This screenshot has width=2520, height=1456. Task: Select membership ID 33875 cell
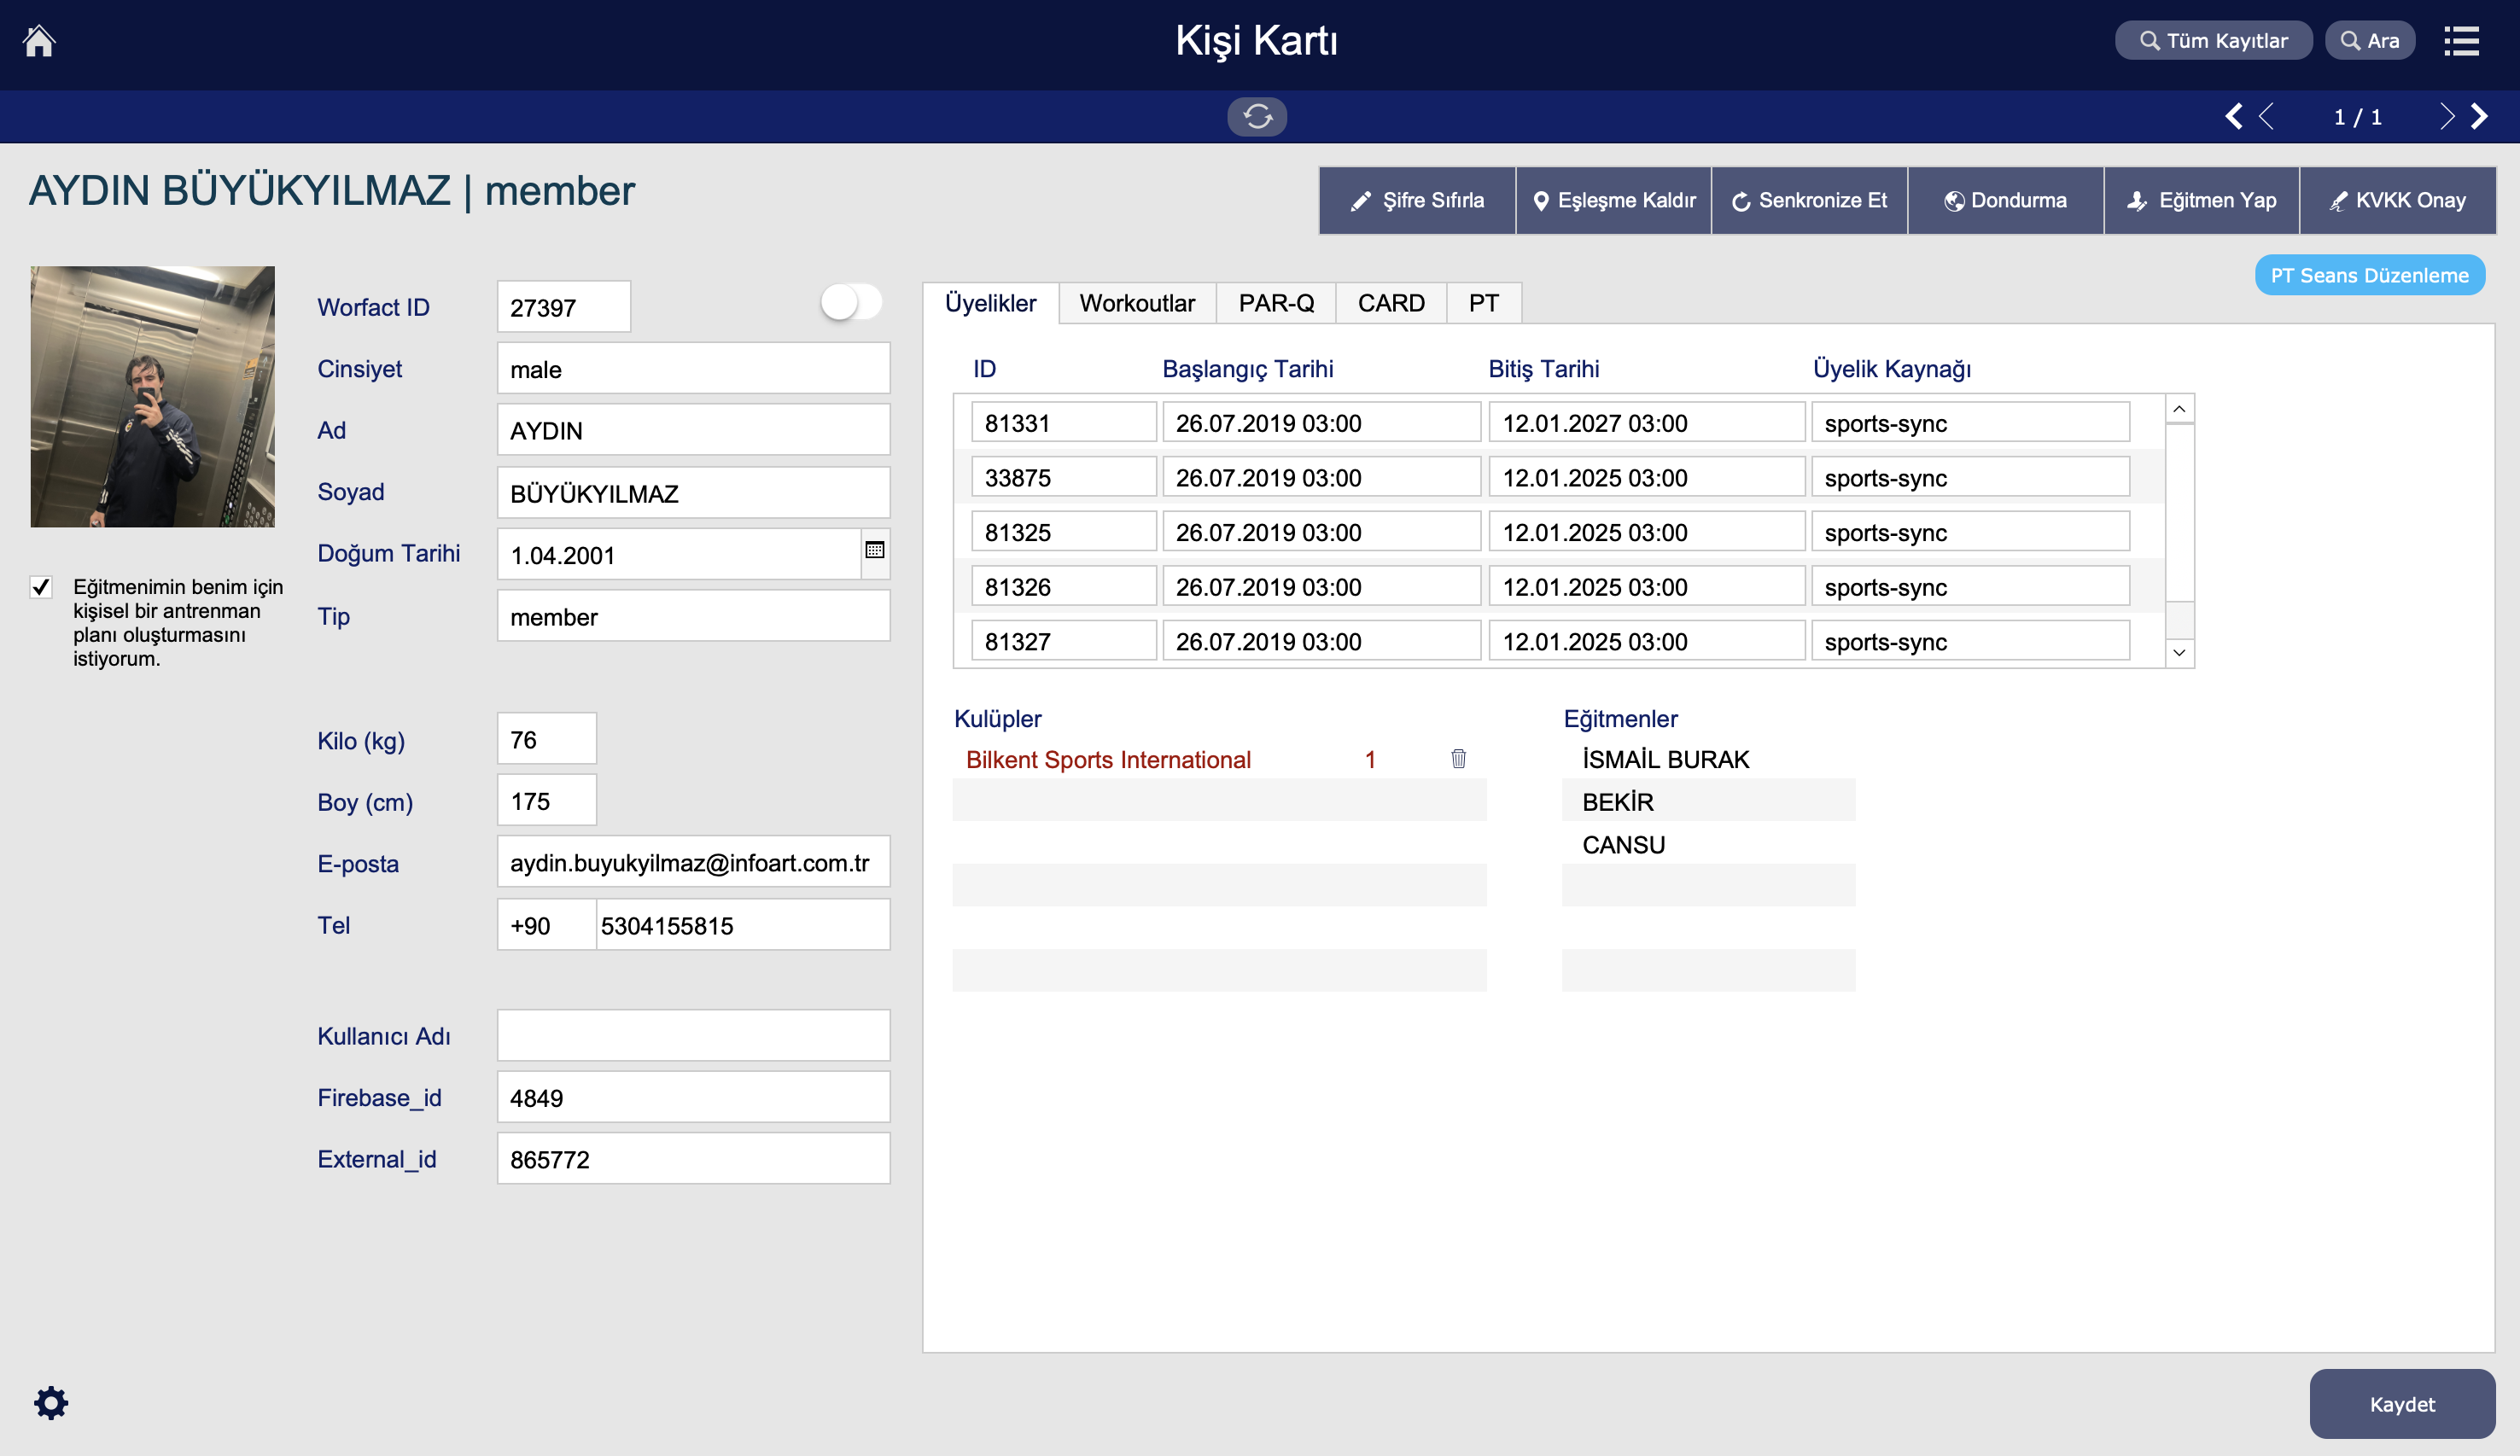click(x=1064, y=477)
